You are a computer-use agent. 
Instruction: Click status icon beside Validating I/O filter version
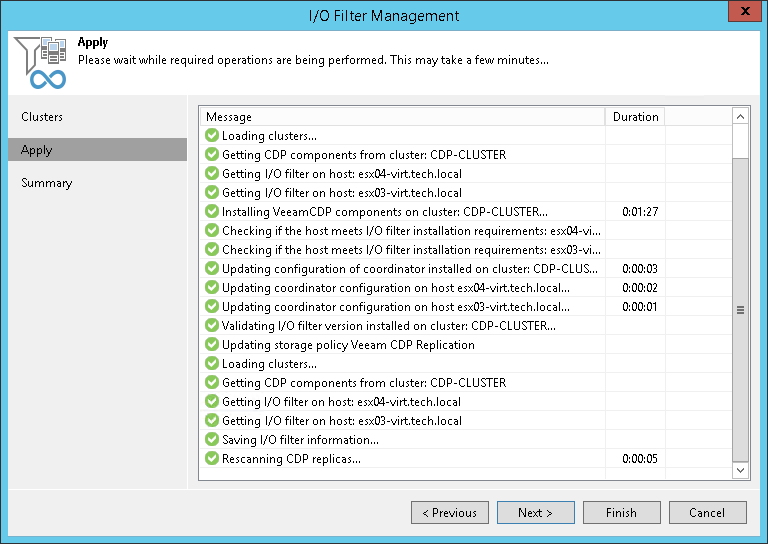pos(212,326)
